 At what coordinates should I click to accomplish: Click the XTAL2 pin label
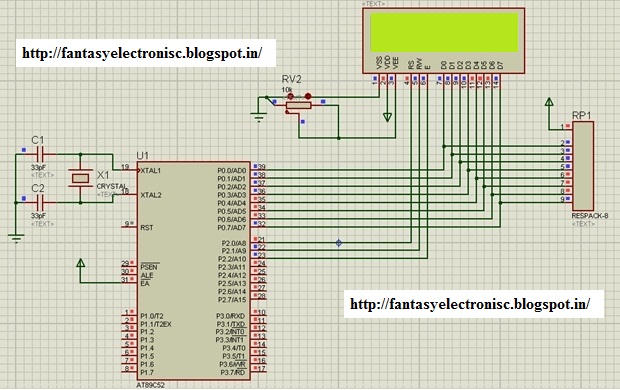151,195
